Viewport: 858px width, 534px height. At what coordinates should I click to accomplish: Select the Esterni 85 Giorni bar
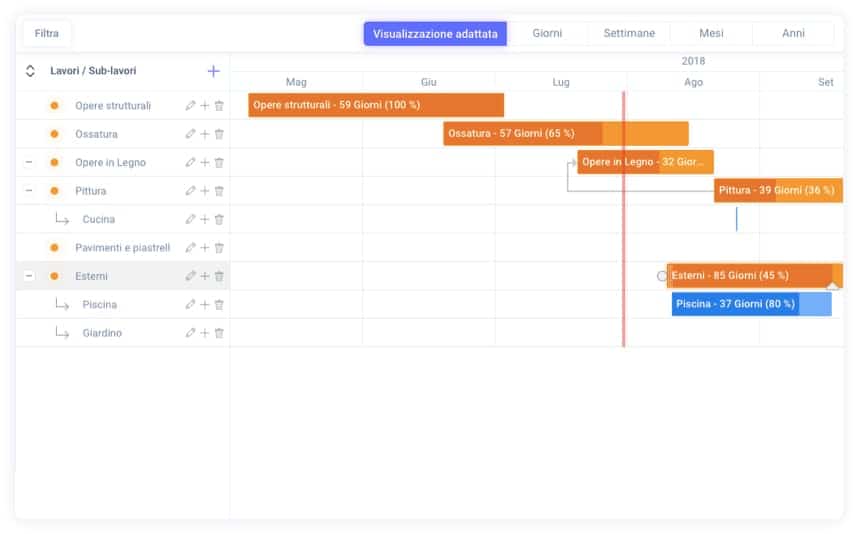[x=755, y=275]
